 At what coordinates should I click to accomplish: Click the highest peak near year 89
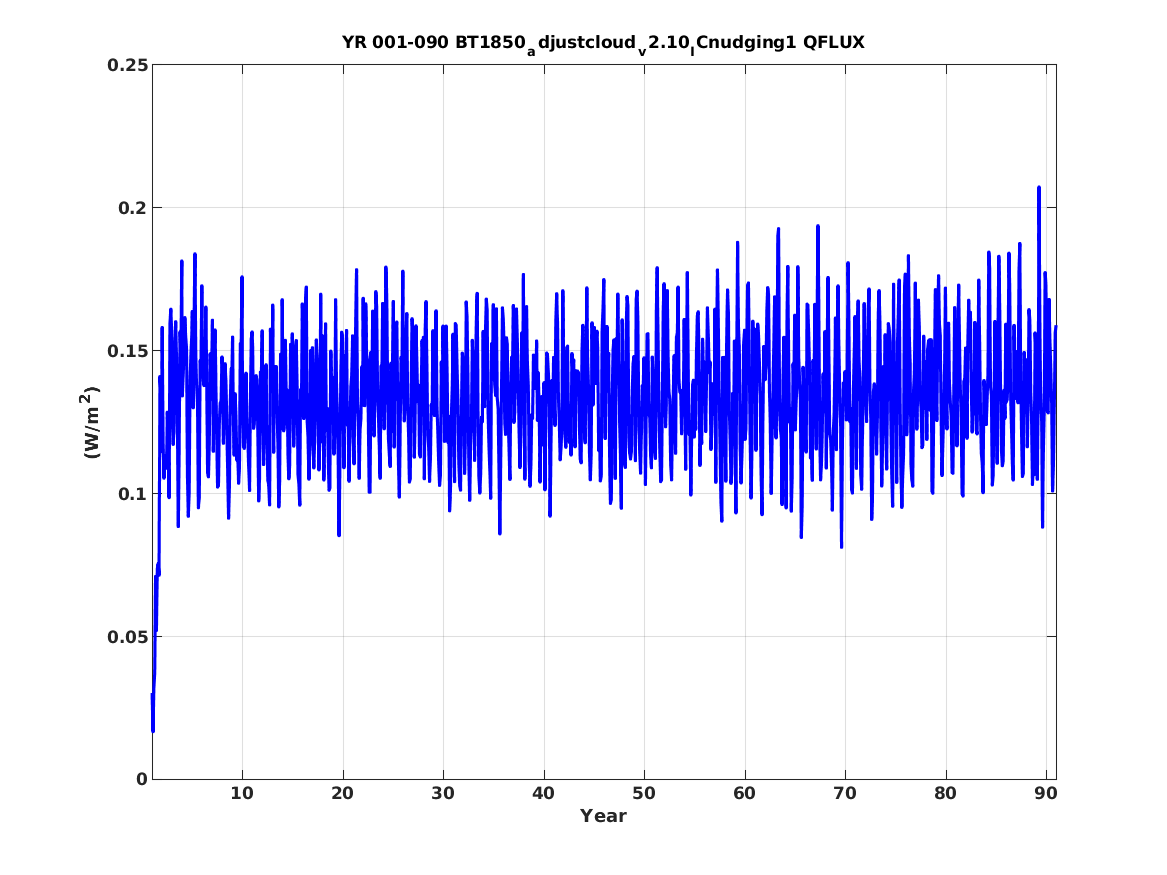1039,188
